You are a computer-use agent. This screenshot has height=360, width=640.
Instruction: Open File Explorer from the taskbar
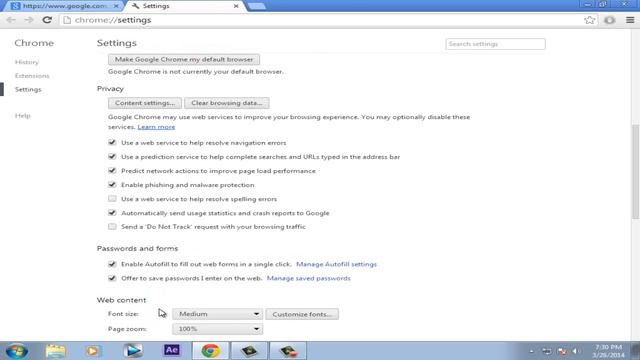click(x=55, y=351)
